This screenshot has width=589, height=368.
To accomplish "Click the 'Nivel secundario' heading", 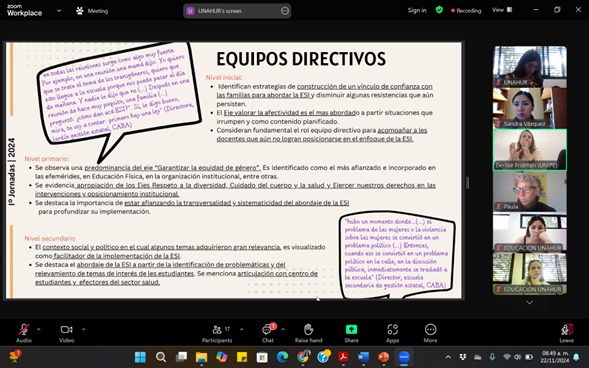I will [50, 238].
